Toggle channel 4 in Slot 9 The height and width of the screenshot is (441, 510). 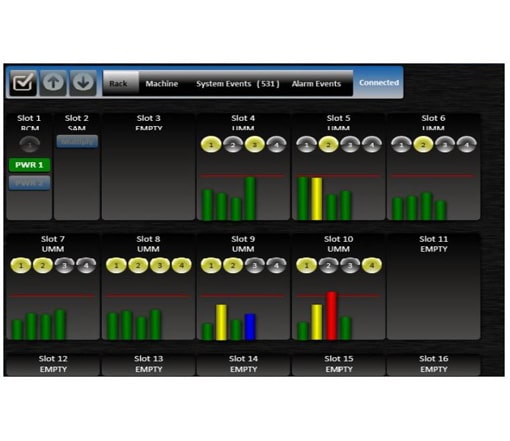click(x=276, y=266)
